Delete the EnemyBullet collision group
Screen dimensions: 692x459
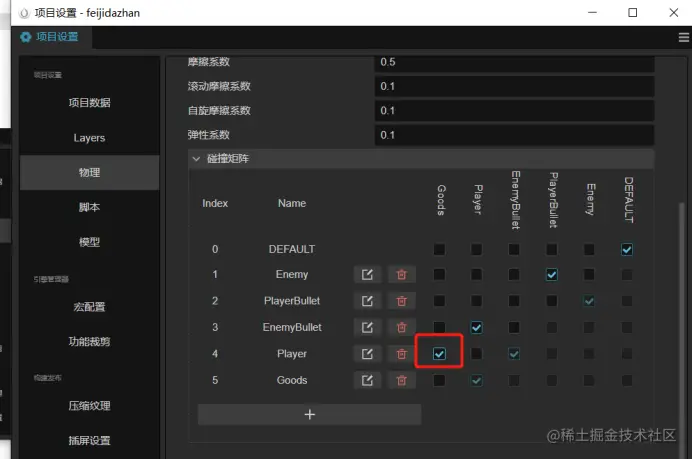[402, 327]
